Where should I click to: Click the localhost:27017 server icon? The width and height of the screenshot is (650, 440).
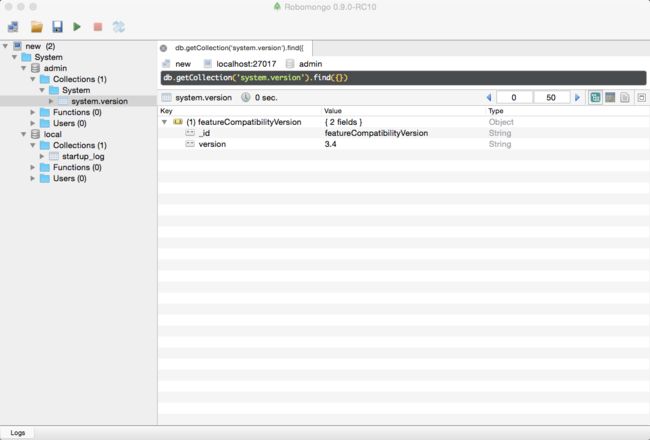click(208, 64)
